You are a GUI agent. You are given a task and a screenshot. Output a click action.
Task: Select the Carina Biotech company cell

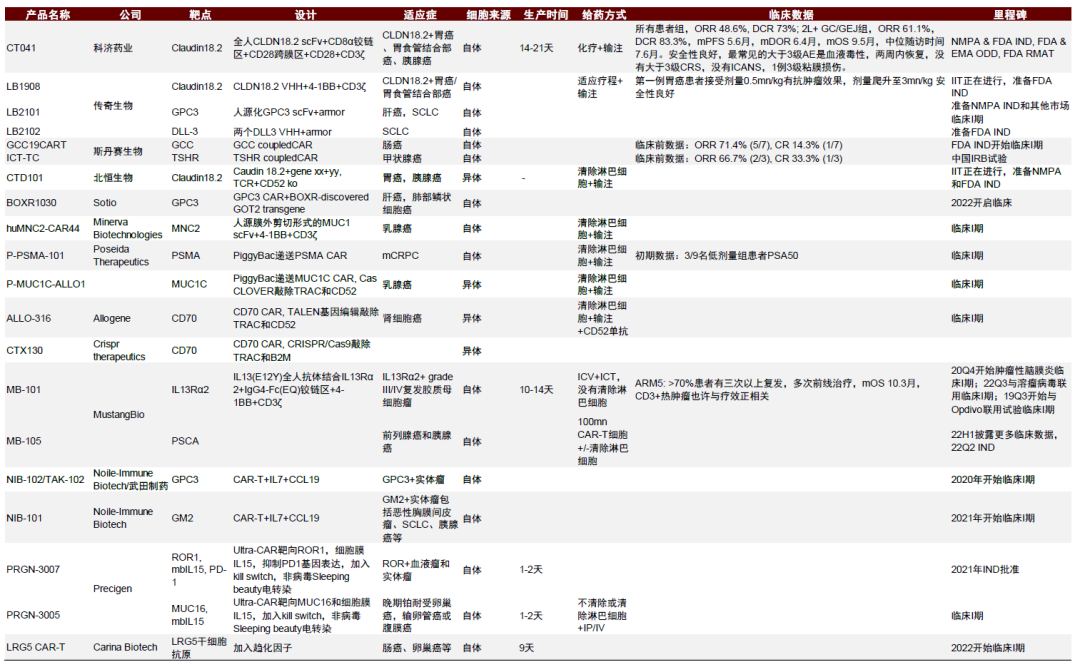click(x=124, y=647)
